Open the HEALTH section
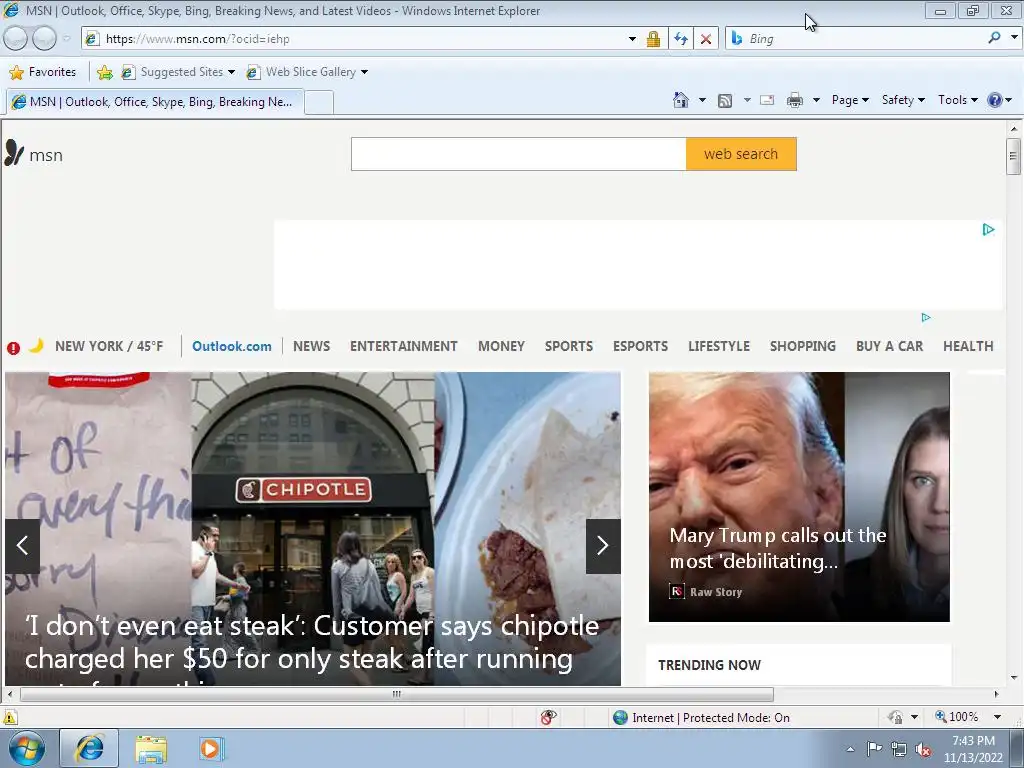The width and height of the screenshot is (1024, 768). pos(968,346)
